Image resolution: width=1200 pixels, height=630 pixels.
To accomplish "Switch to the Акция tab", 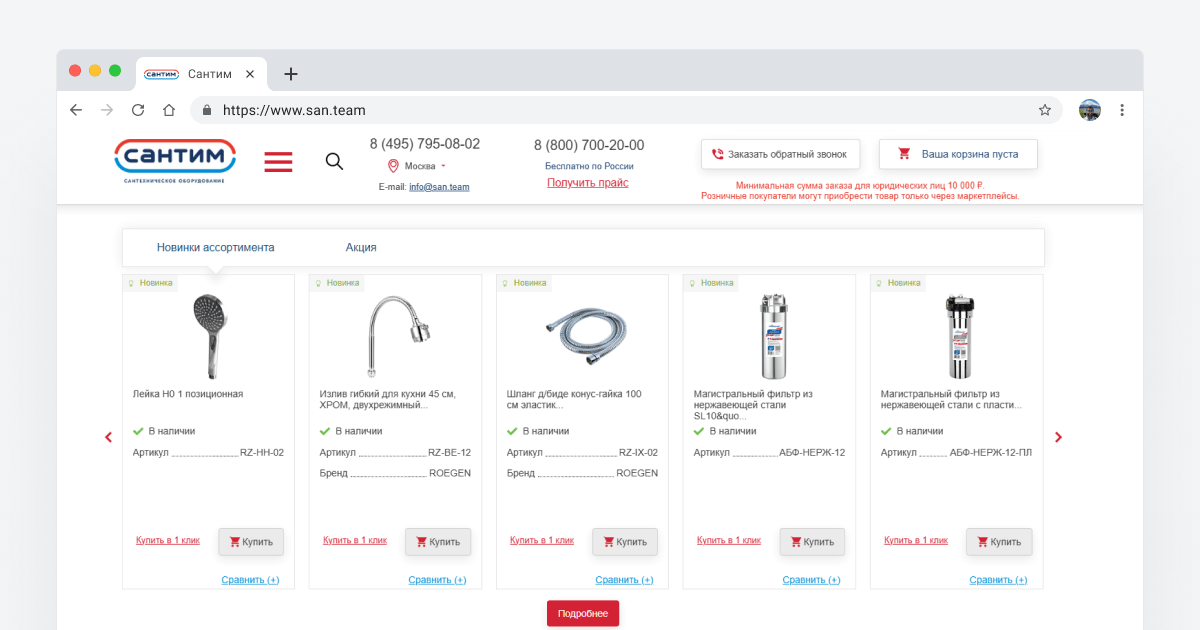I will tap(361, 247).
